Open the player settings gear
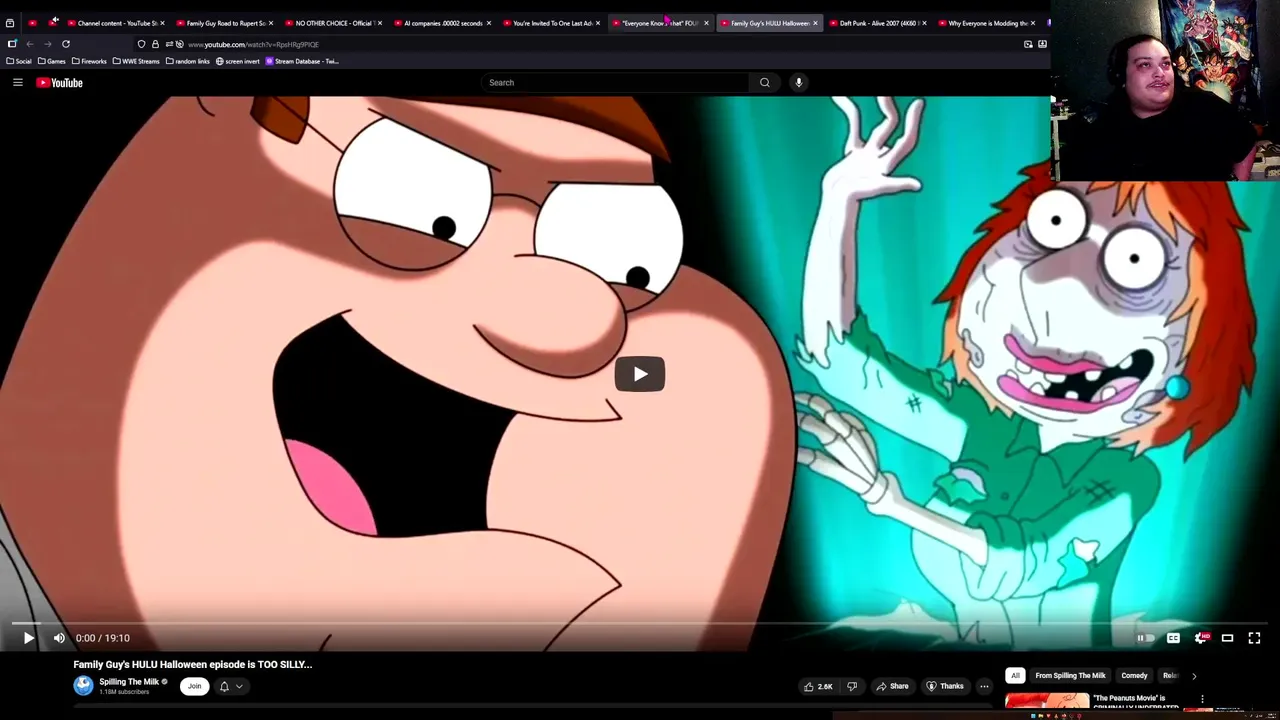 coord(1201,638)
